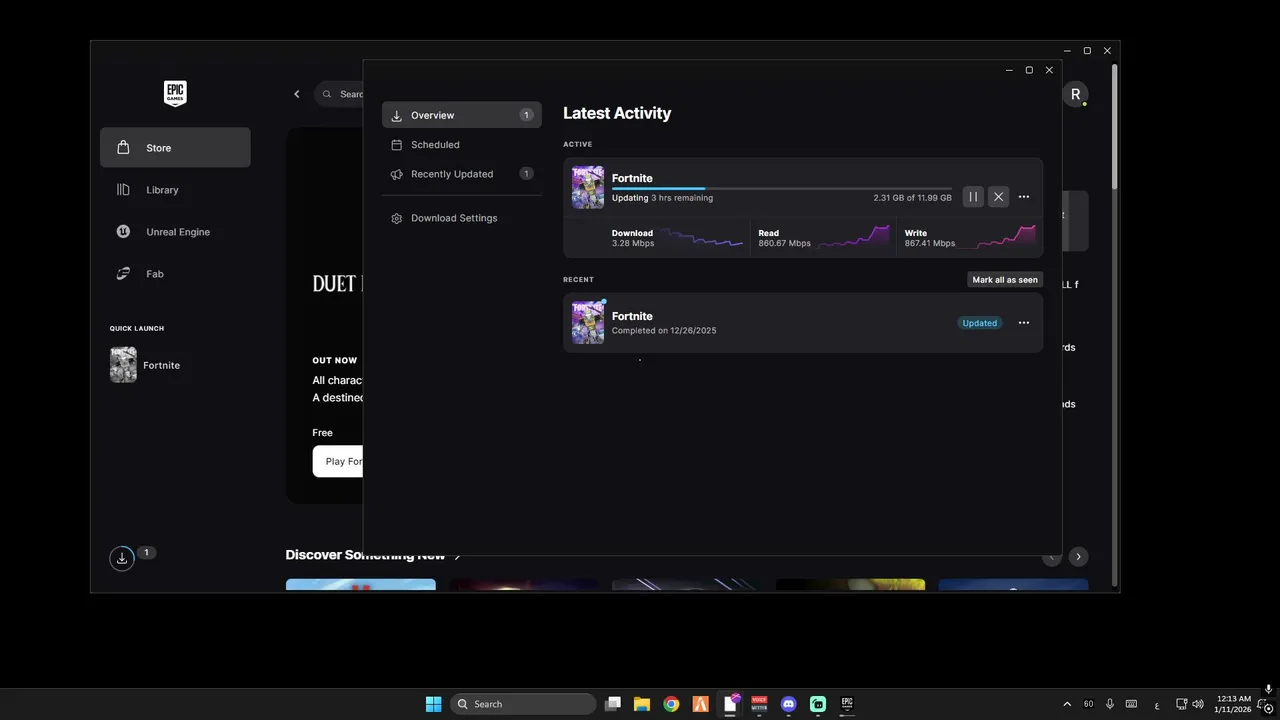The height and width of the screenshot is (720, 1280).
Task: Click the 'Updating 3 hrs remaining' status text
Action: (x=662, y=198)
